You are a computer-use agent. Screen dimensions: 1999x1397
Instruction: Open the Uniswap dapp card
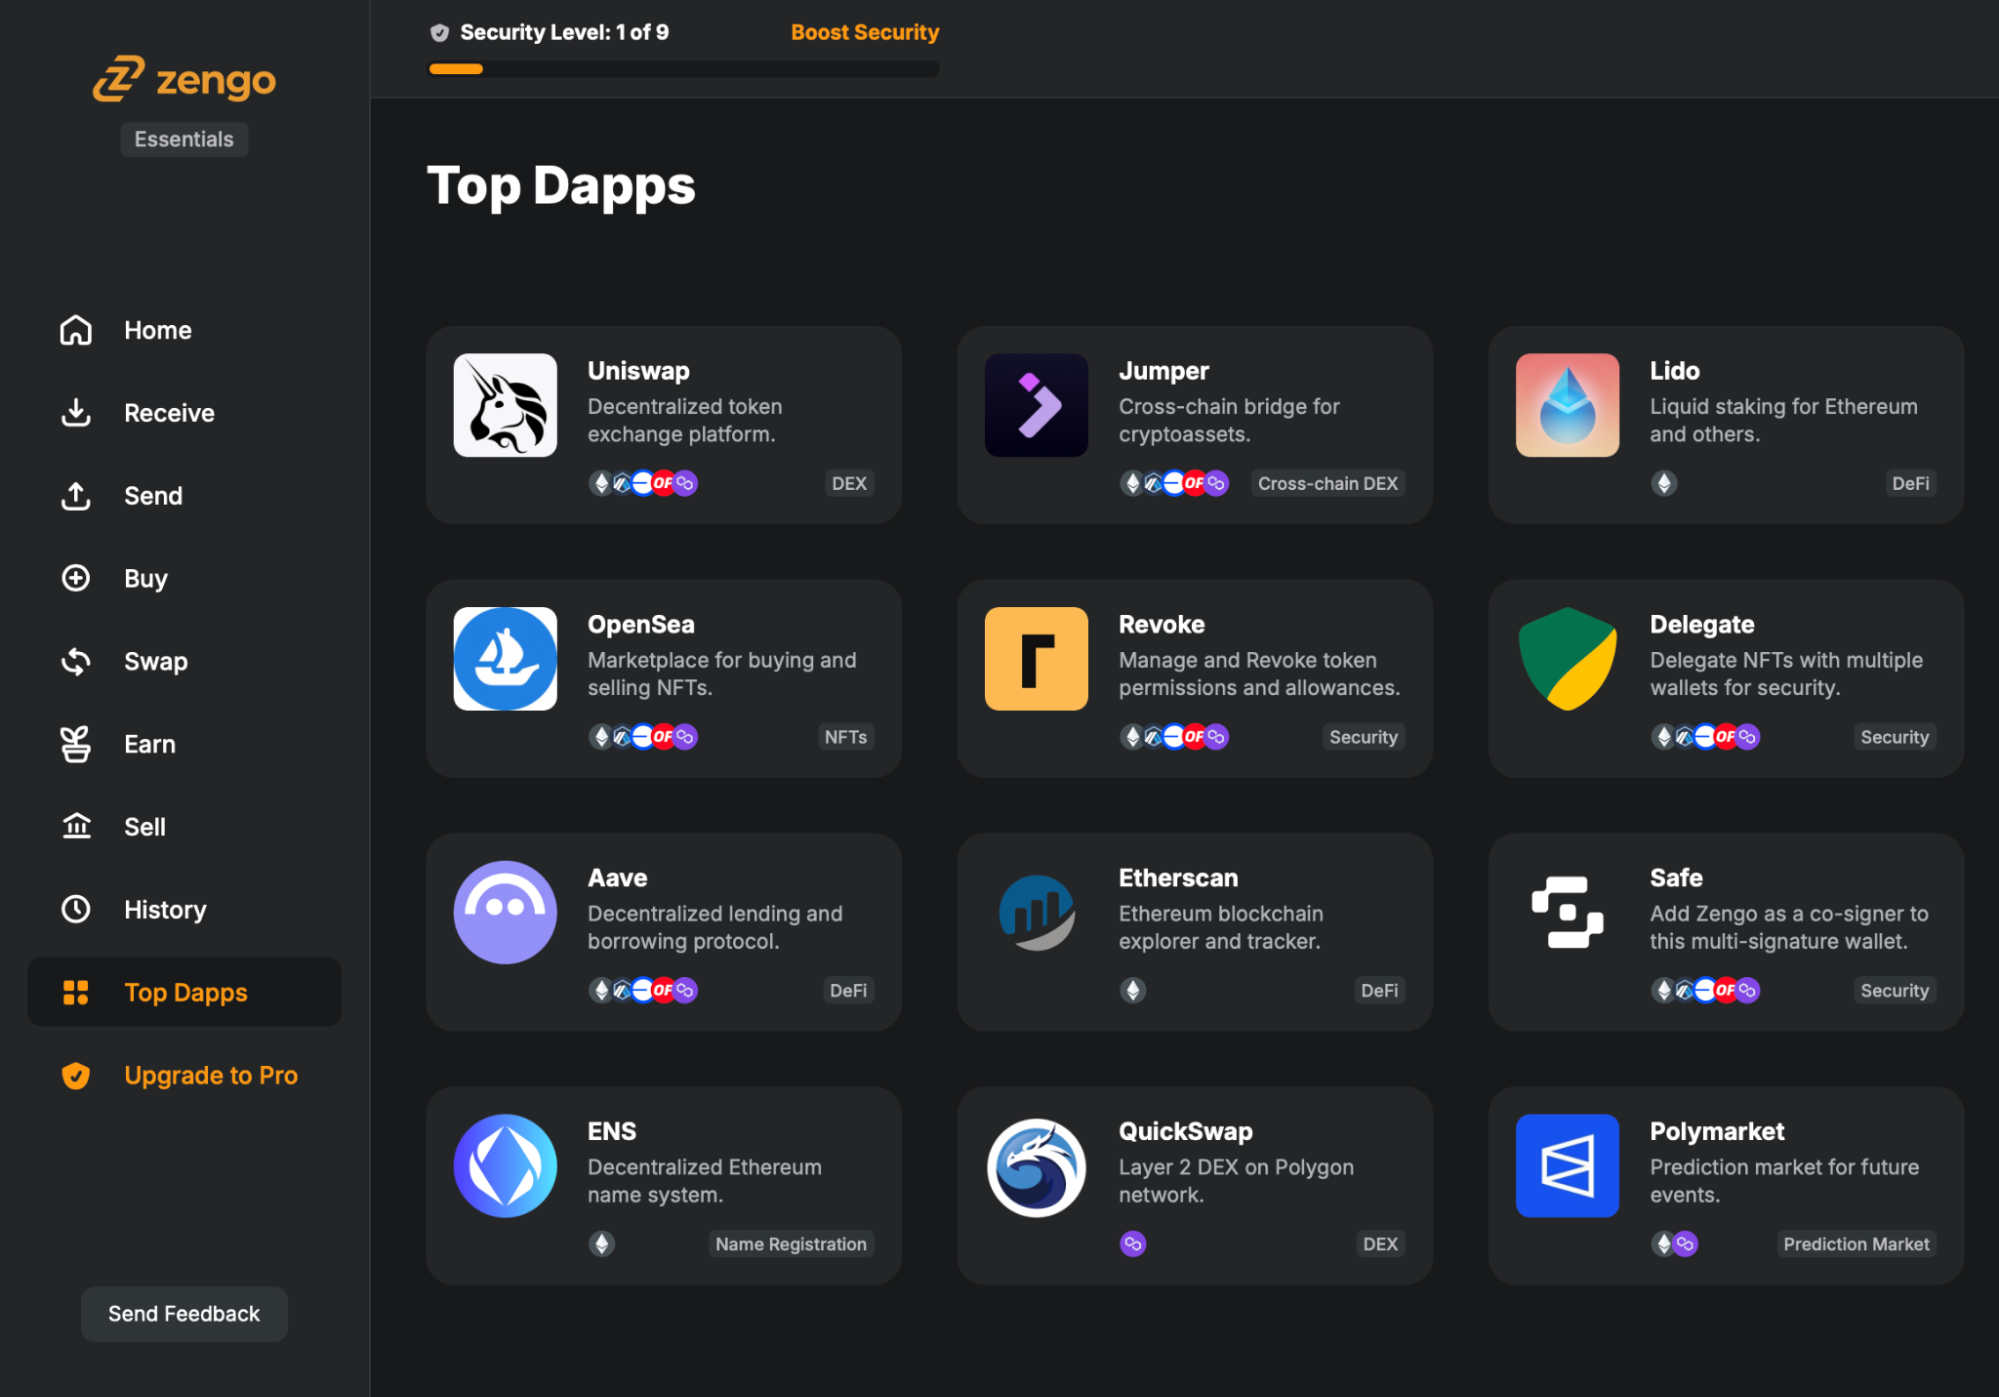(663, 424)
